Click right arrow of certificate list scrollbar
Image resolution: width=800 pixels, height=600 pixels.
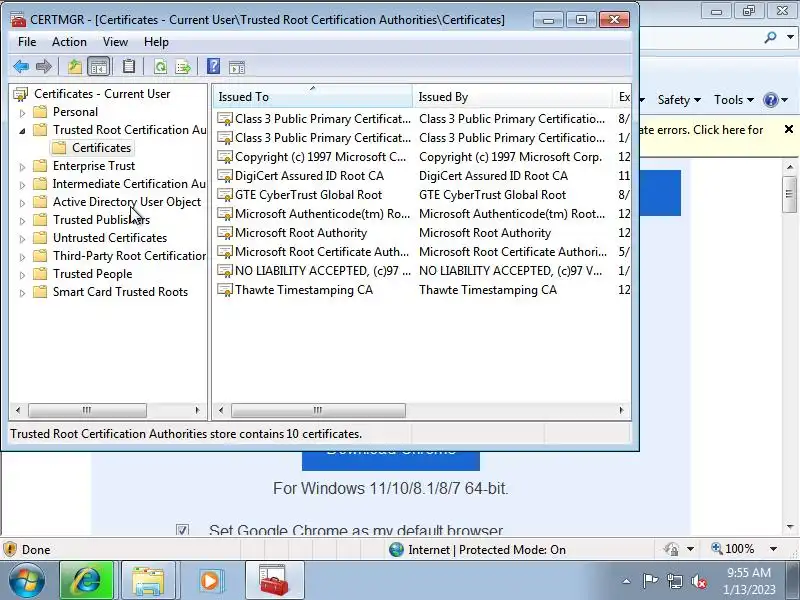tap(621, 410)
